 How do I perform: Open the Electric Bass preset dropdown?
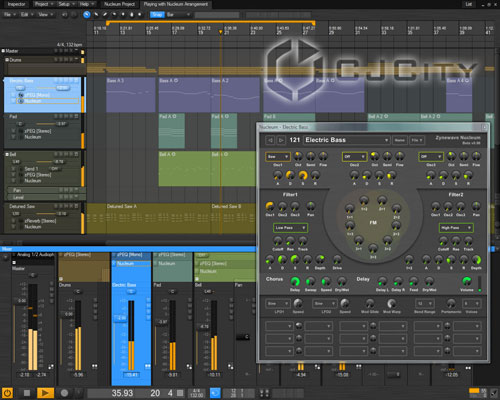pos(347,140)
